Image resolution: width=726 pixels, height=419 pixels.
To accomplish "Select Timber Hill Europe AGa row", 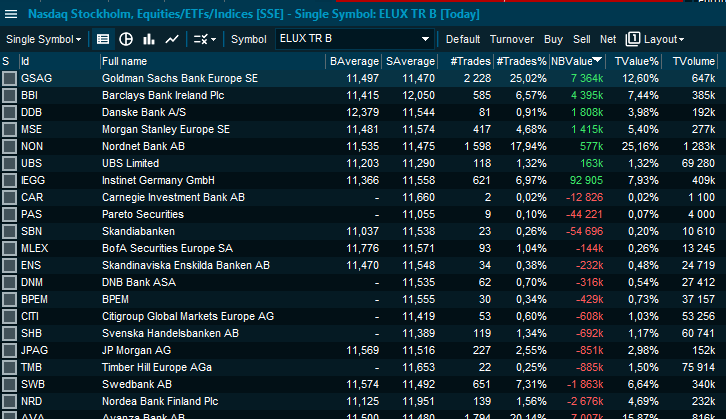I will [x=363, y=368].
